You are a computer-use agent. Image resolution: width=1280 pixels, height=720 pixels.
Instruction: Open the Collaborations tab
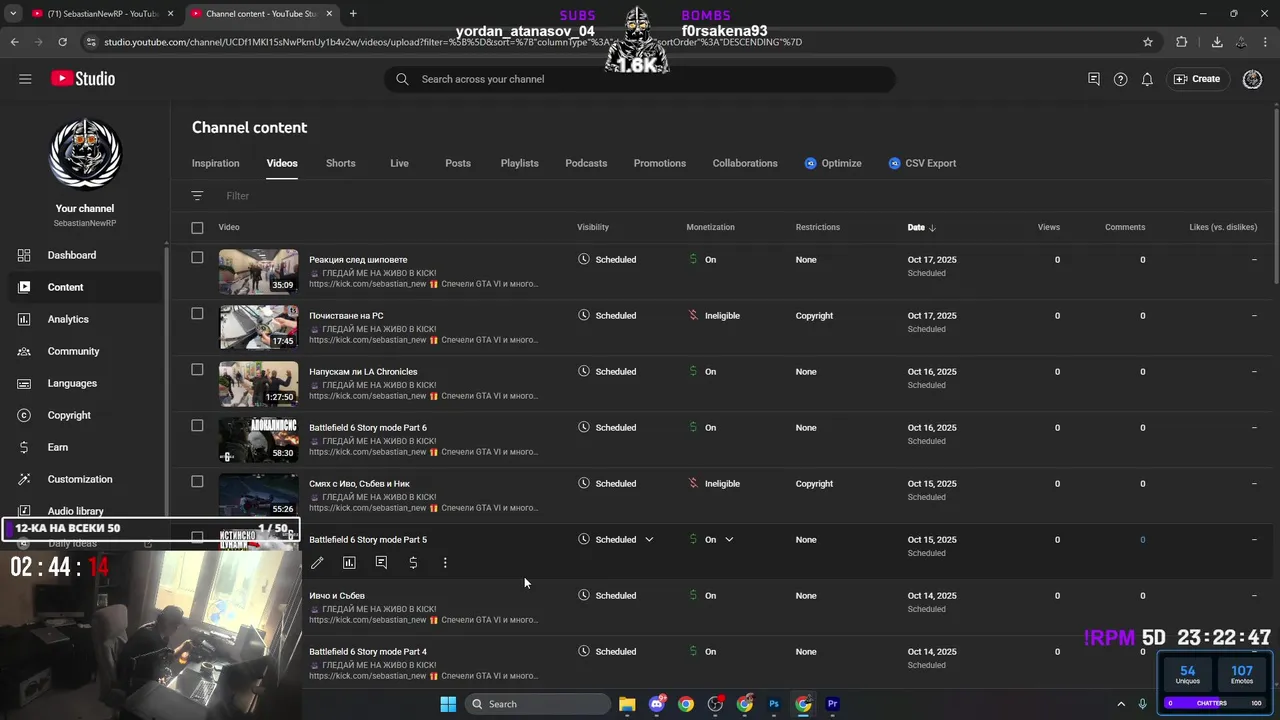point(745,163)
